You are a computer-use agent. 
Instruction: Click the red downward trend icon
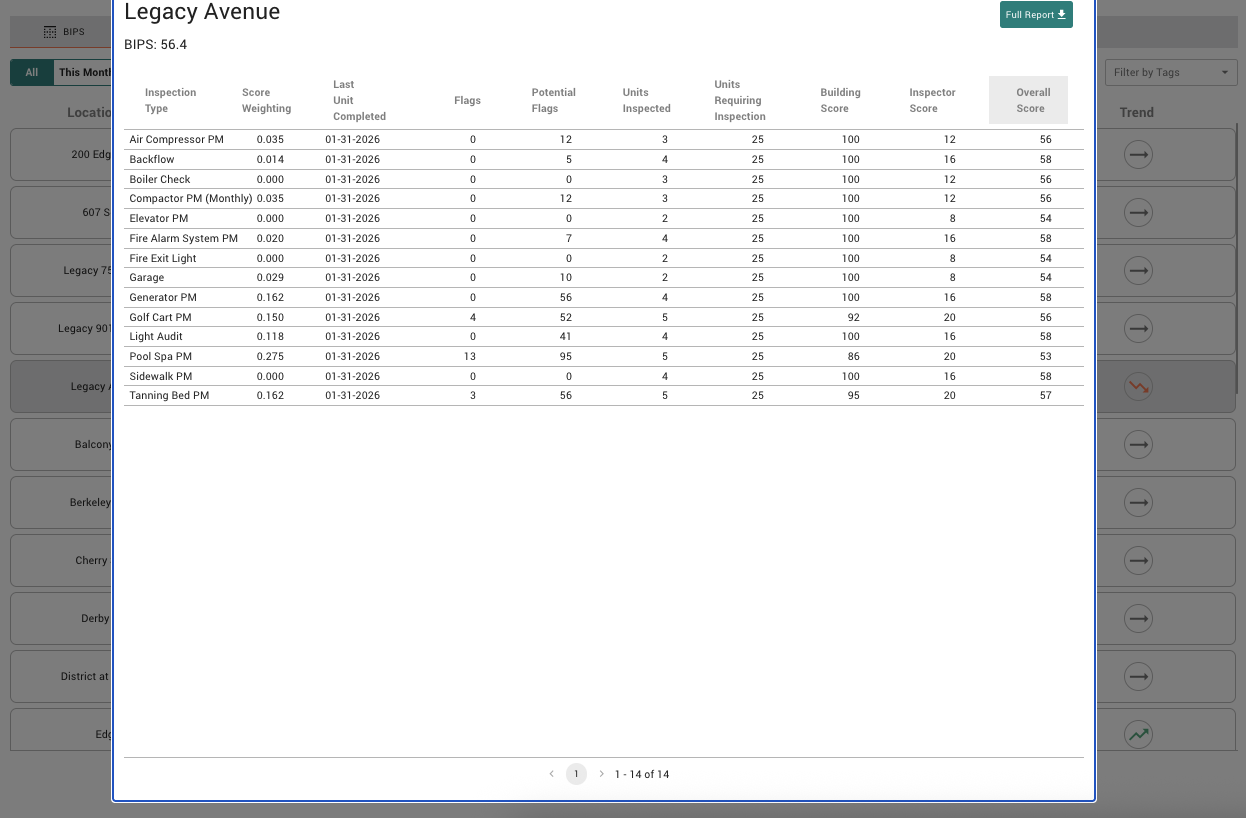point(1138,386)
